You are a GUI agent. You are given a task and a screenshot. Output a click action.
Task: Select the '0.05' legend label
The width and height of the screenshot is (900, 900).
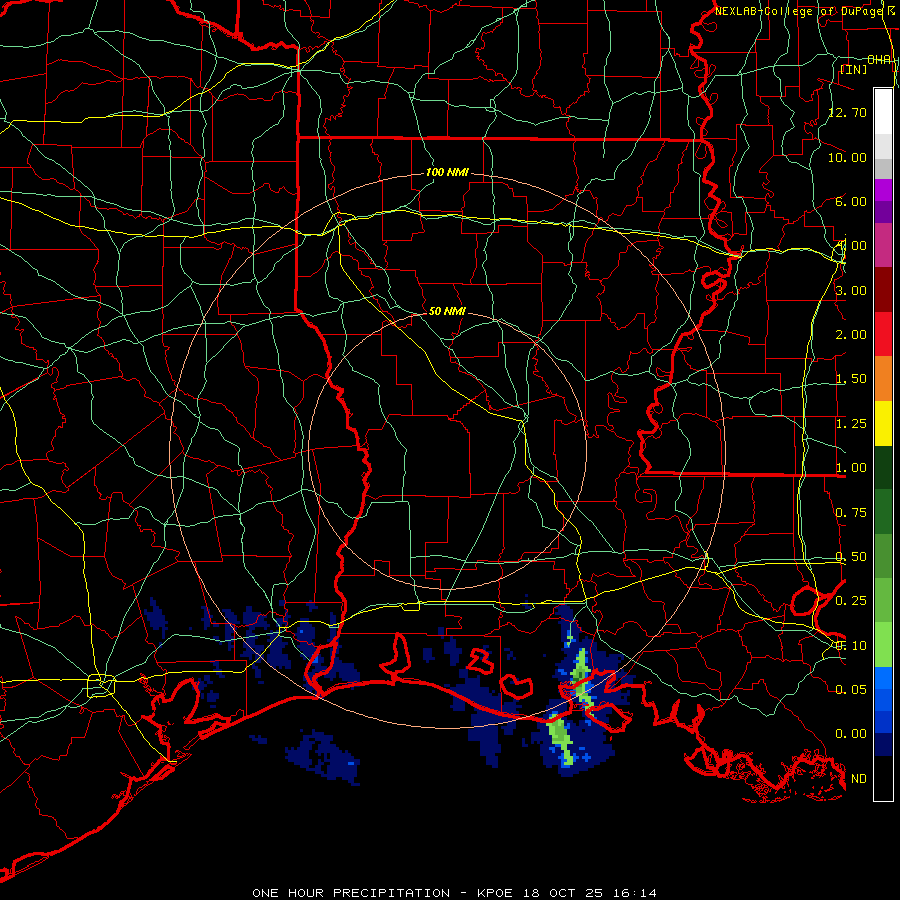pos(851,689)
